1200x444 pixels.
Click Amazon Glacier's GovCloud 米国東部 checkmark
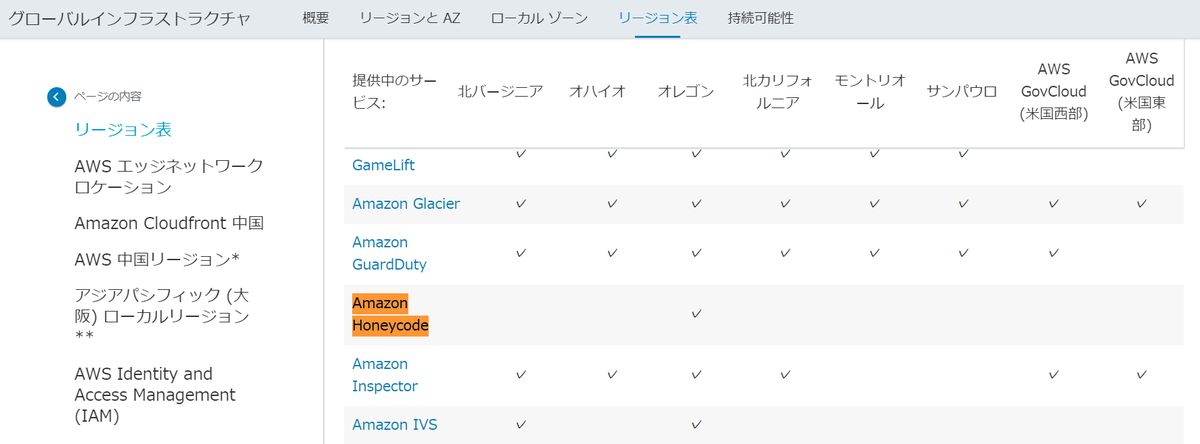click(1142, 203)
